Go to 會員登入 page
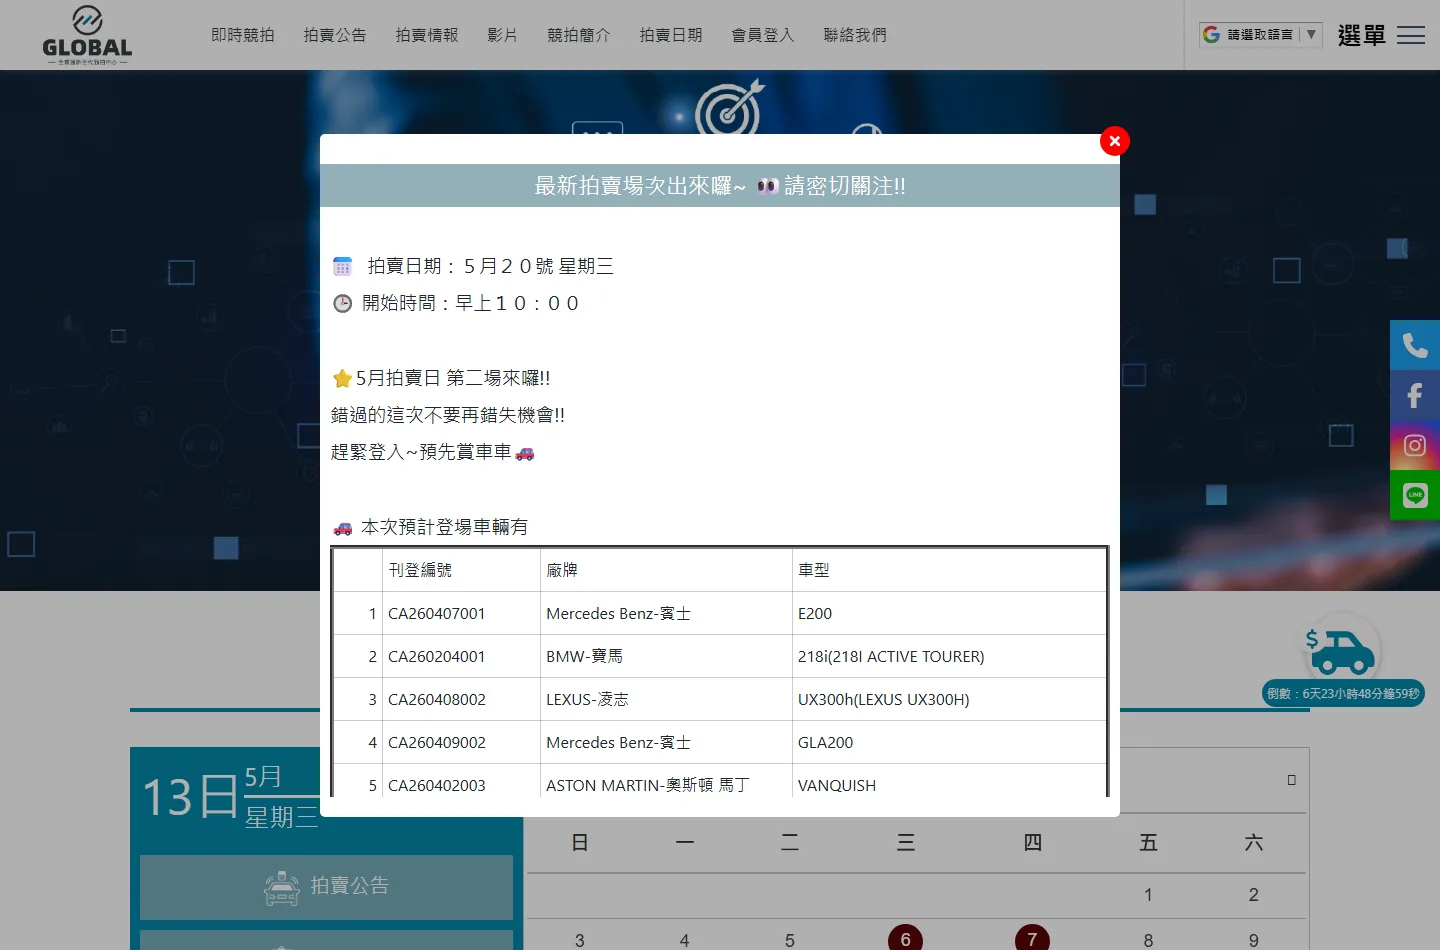 763,35
